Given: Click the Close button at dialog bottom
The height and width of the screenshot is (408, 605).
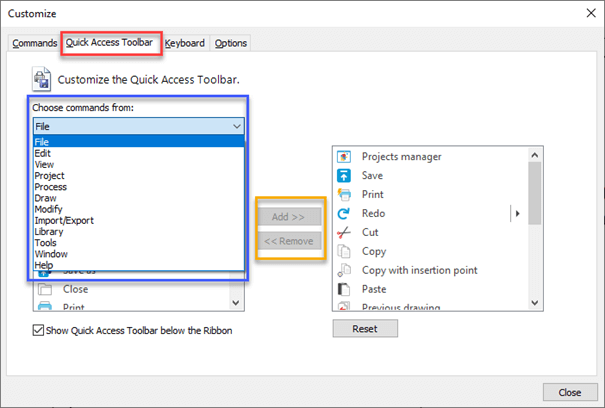Looking at the screenshot, I should click(x=570, y=392).
